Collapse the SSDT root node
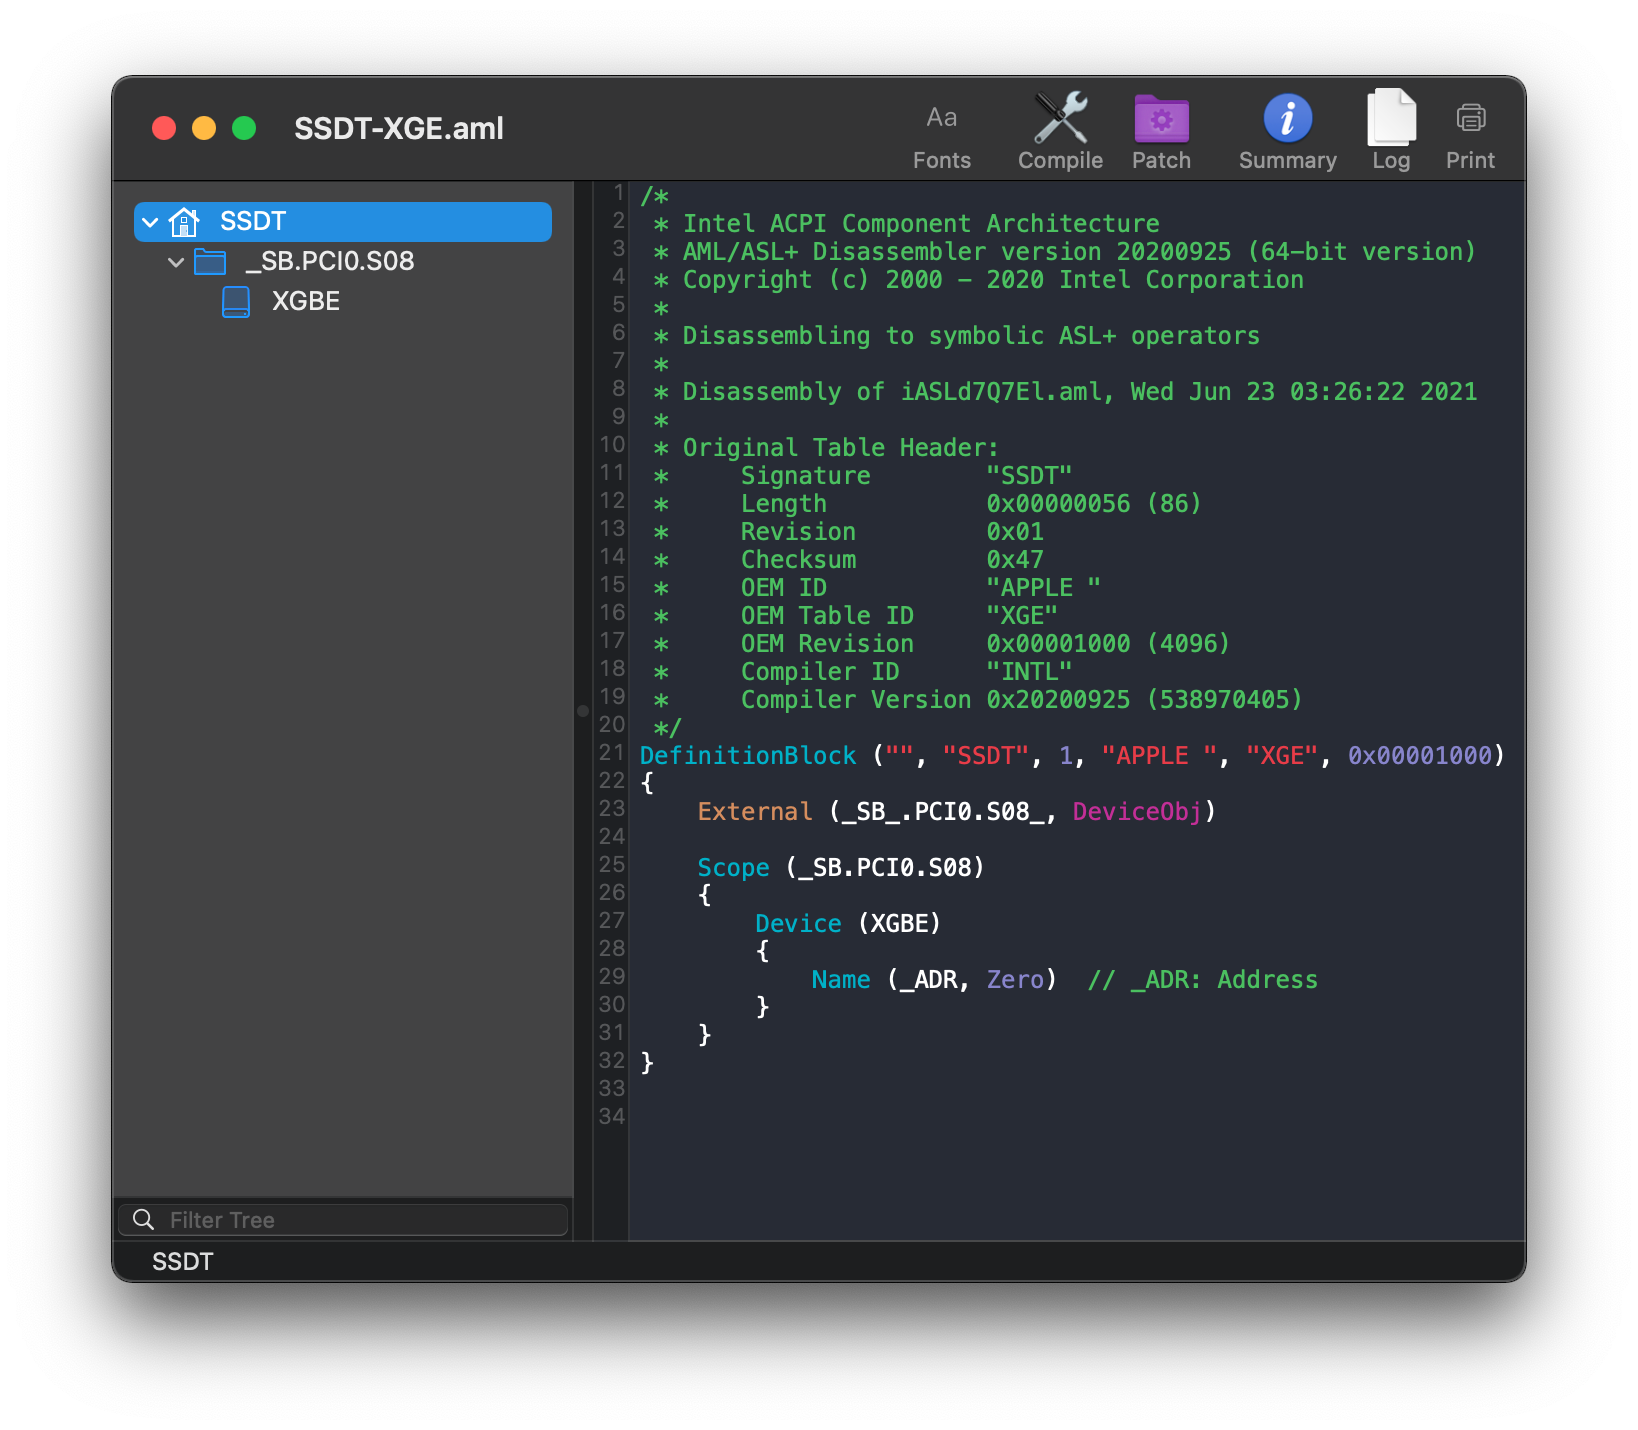The image size is (1638, 1430). click(150, 221)
